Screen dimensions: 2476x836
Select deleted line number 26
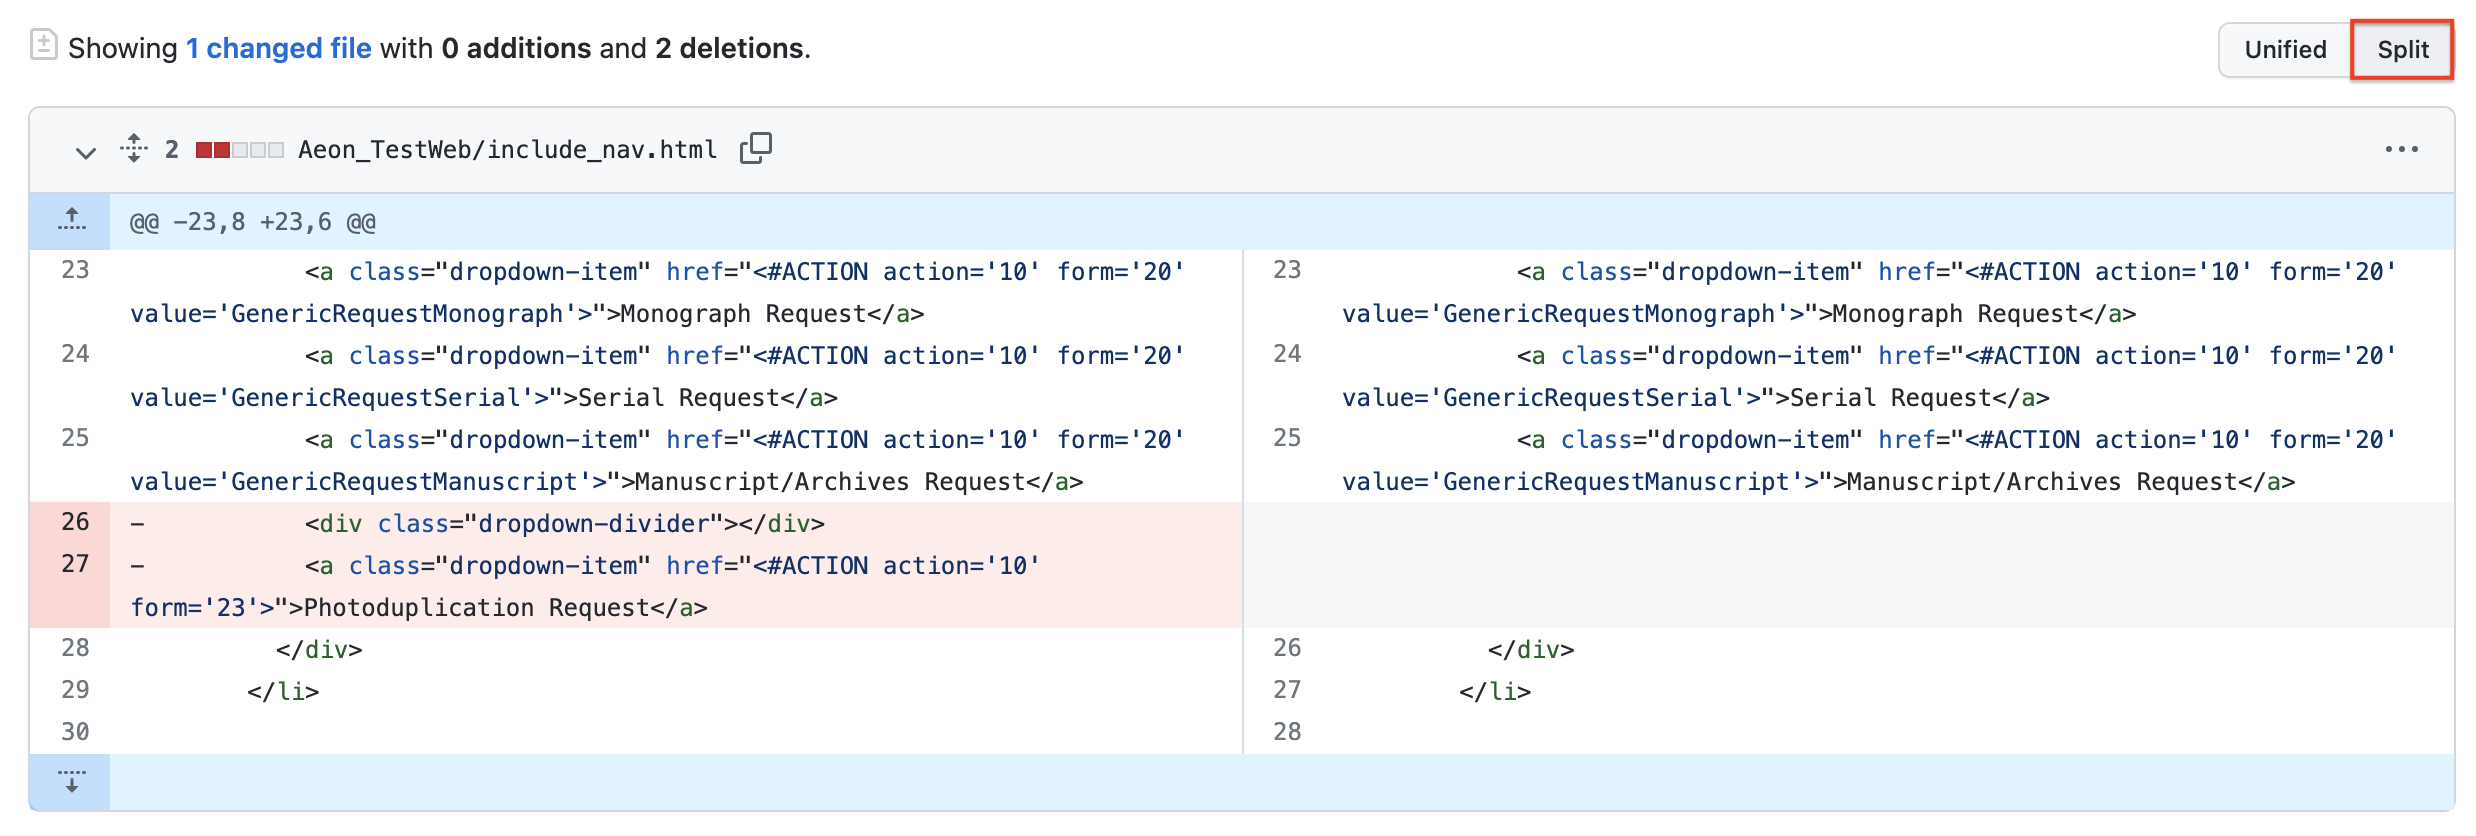pos(75,522)
